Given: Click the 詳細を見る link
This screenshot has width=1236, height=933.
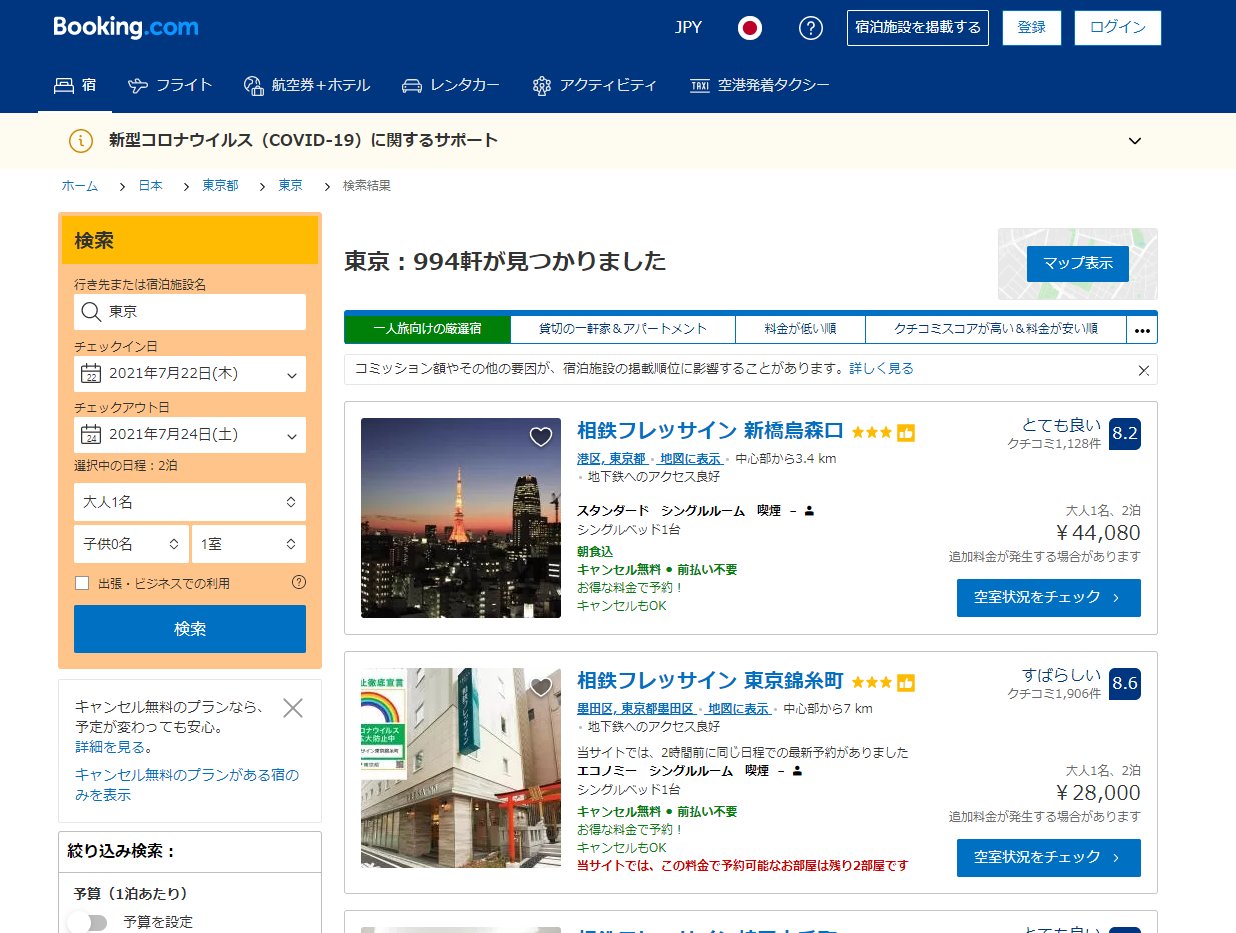Looking at the screenshot, I should pos(111,747).
